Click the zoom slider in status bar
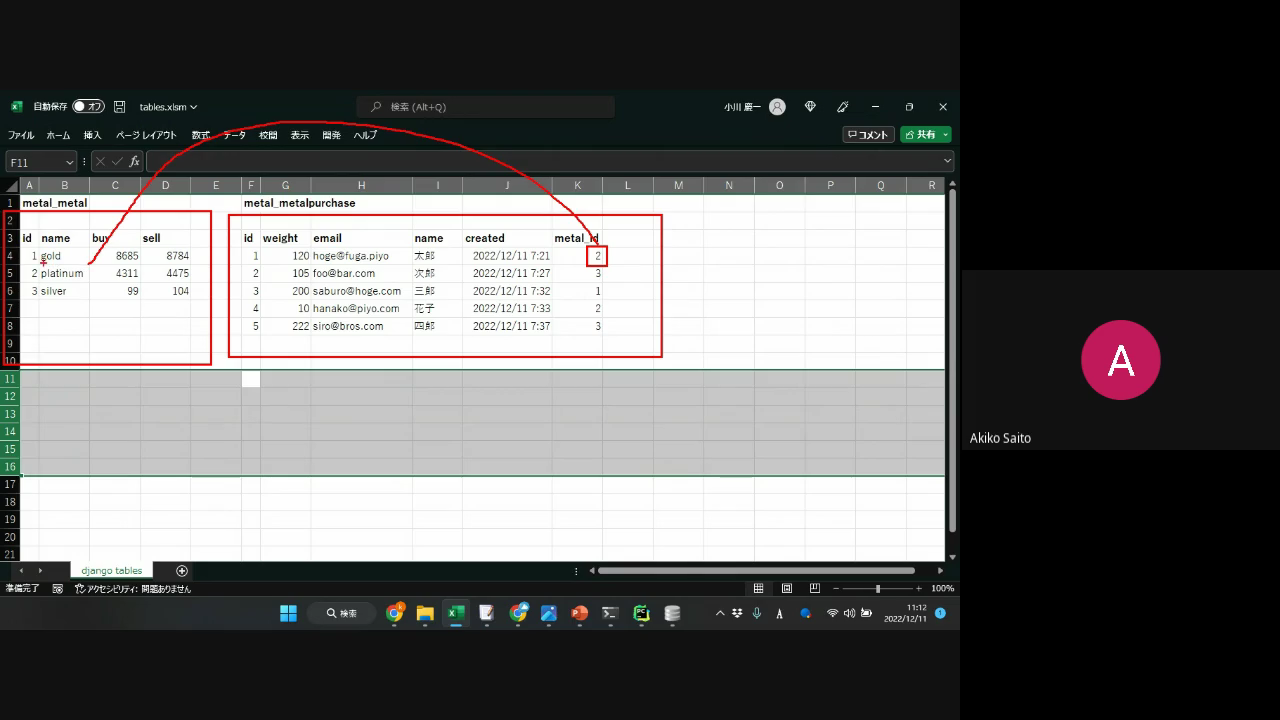 [878, 588]
